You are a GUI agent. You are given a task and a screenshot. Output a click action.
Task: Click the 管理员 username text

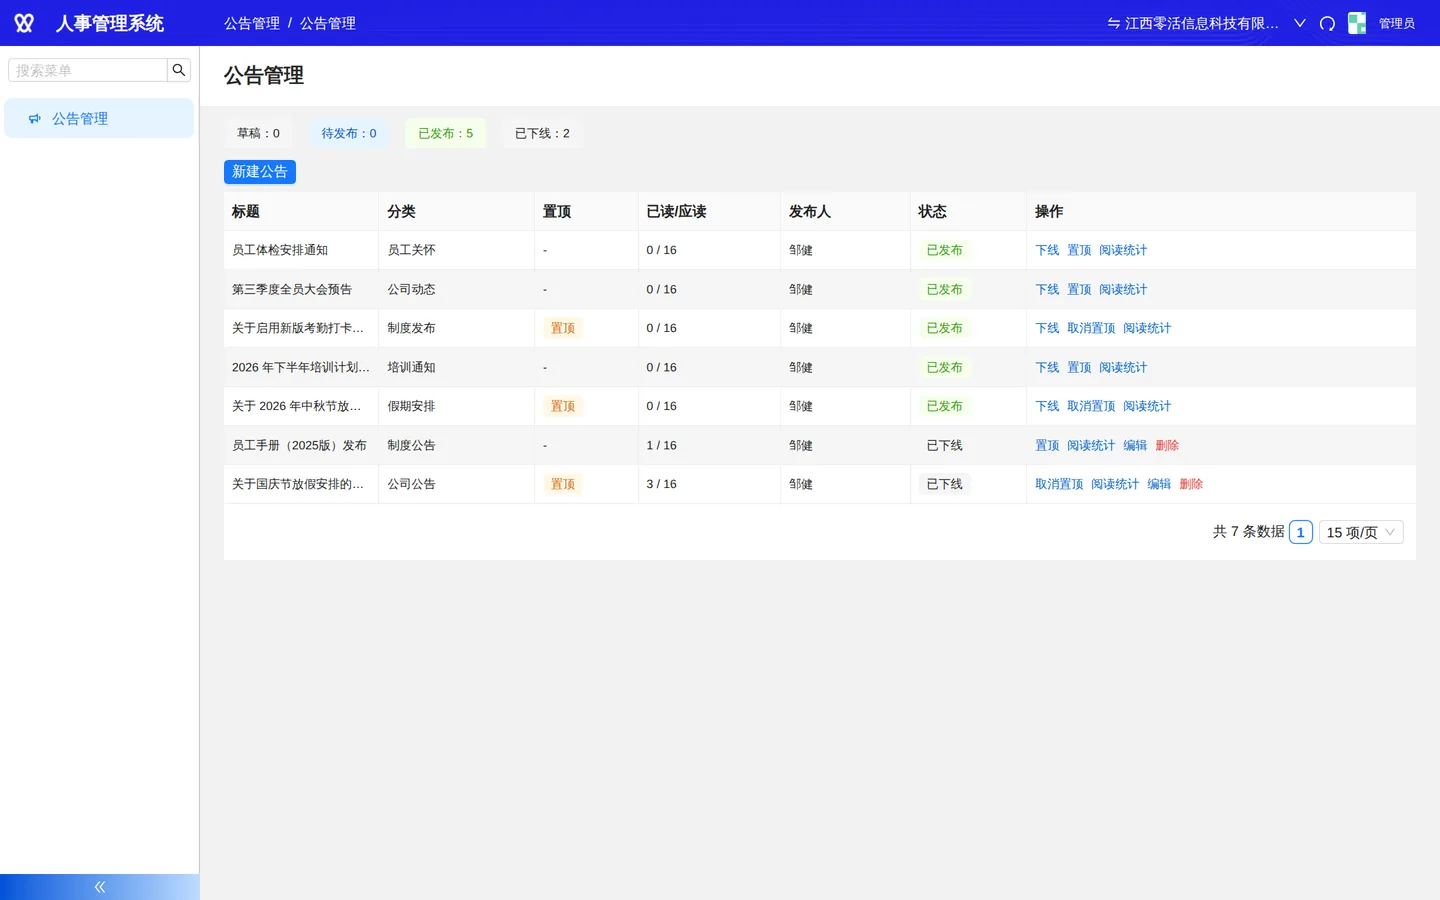1397,23
